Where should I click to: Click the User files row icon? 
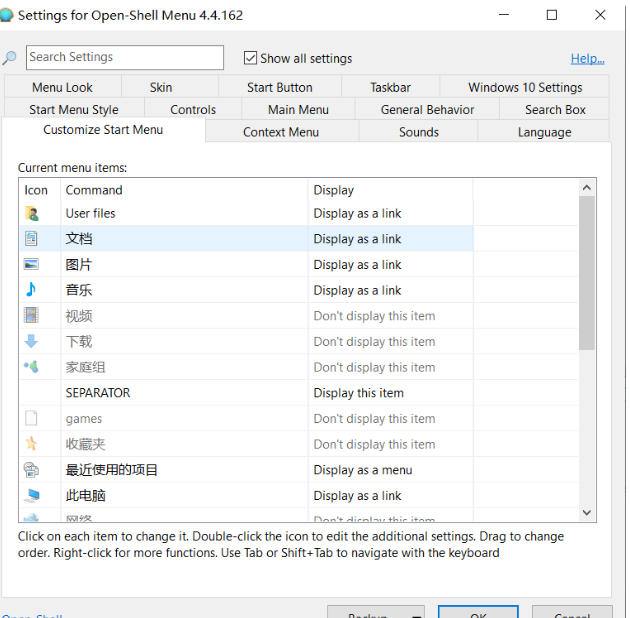(x=32, y=213)
